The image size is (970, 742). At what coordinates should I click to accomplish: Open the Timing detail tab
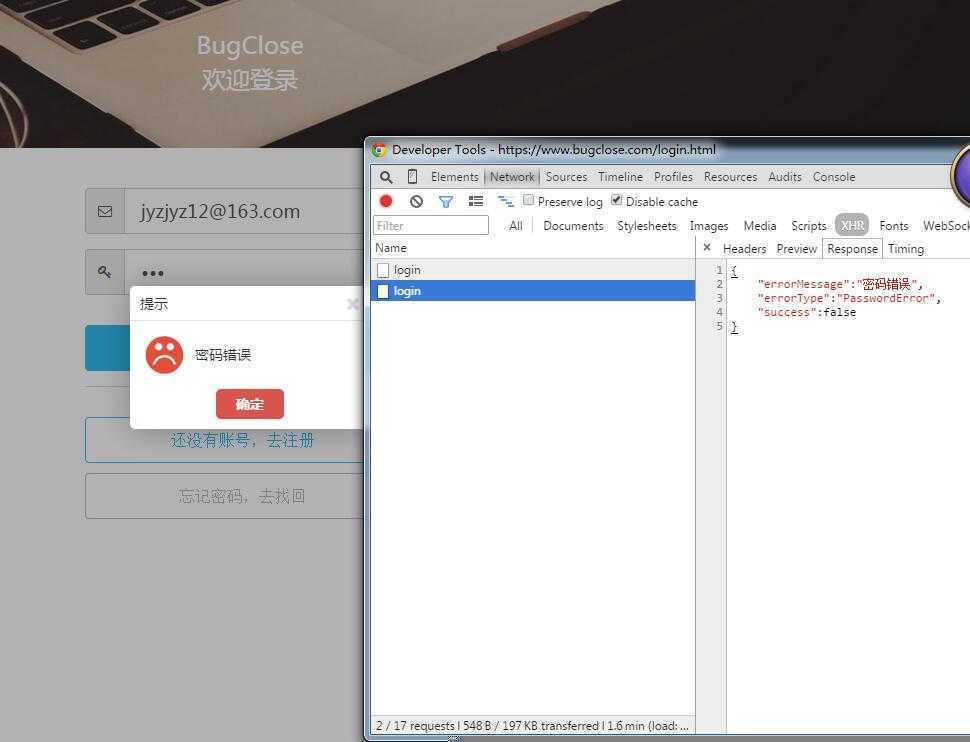point(906,249)
